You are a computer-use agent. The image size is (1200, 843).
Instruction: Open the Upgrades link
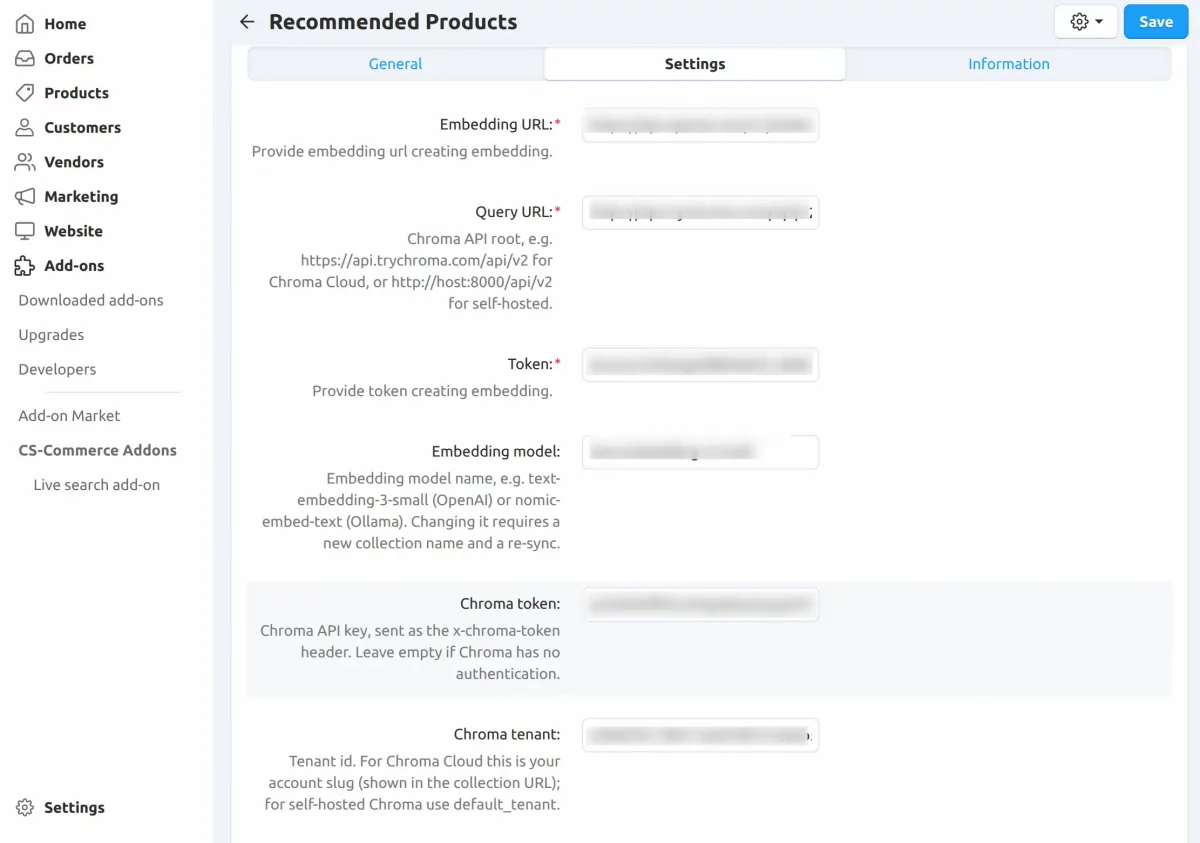pyautogui.click(x=51, y=335)
